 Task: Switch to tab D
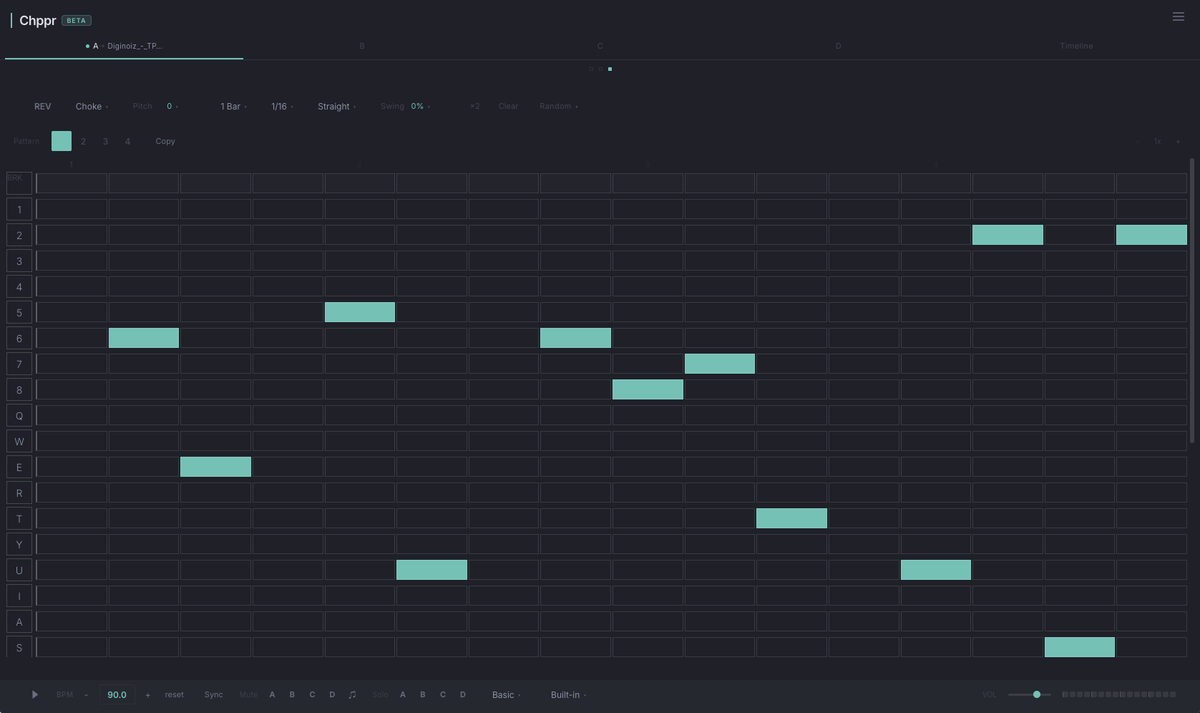click(838, 46)
